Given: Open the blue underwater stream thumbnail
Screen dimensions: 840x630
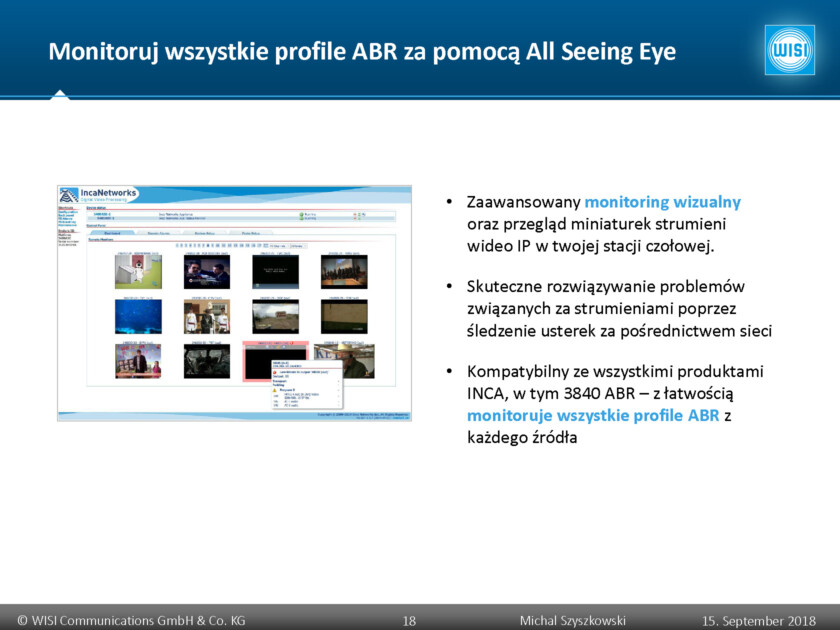Looking at the screenshot, I should click(x=139, y=316).
